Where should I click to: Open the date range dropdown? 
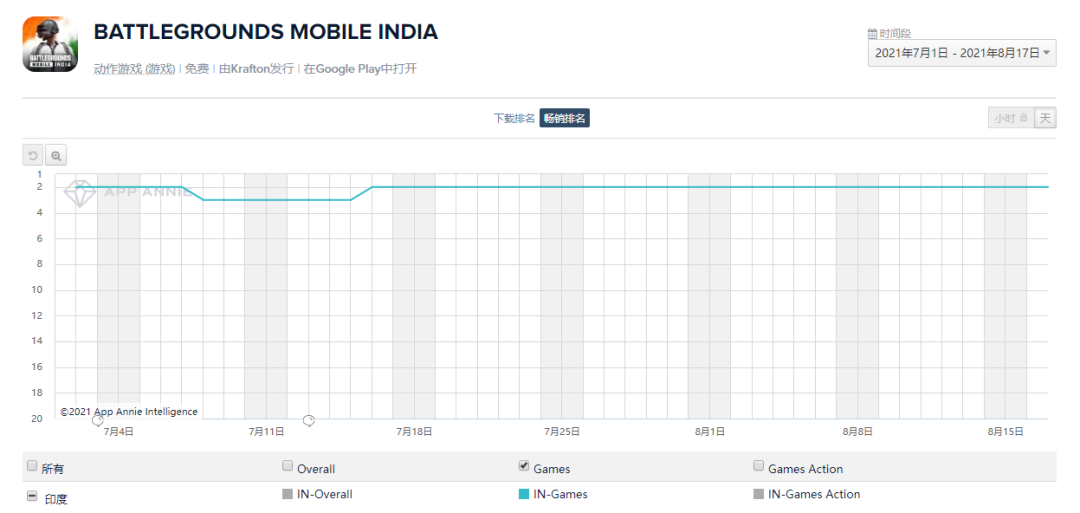[x=963, y=53]
